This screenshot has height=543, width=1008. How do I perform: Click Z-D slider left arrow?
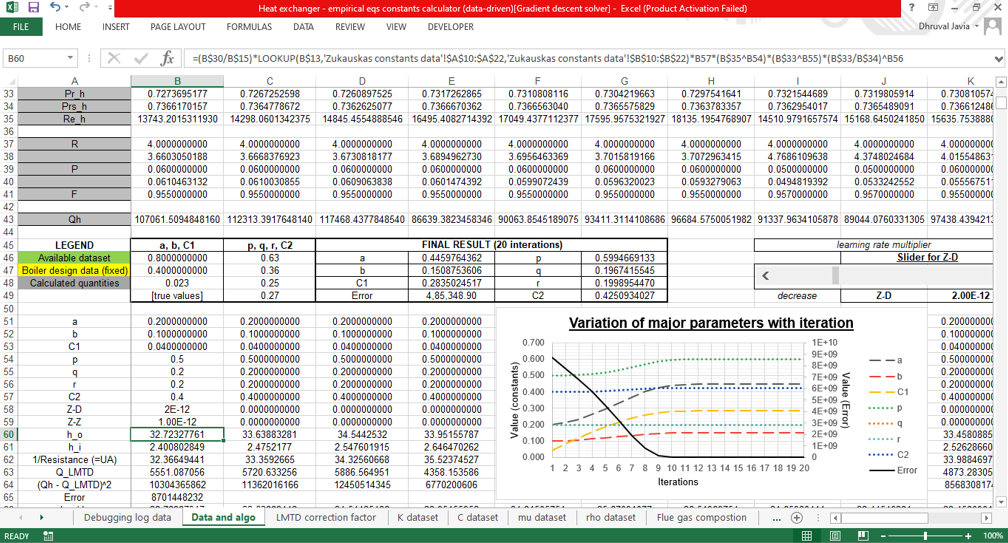point(765,275)
